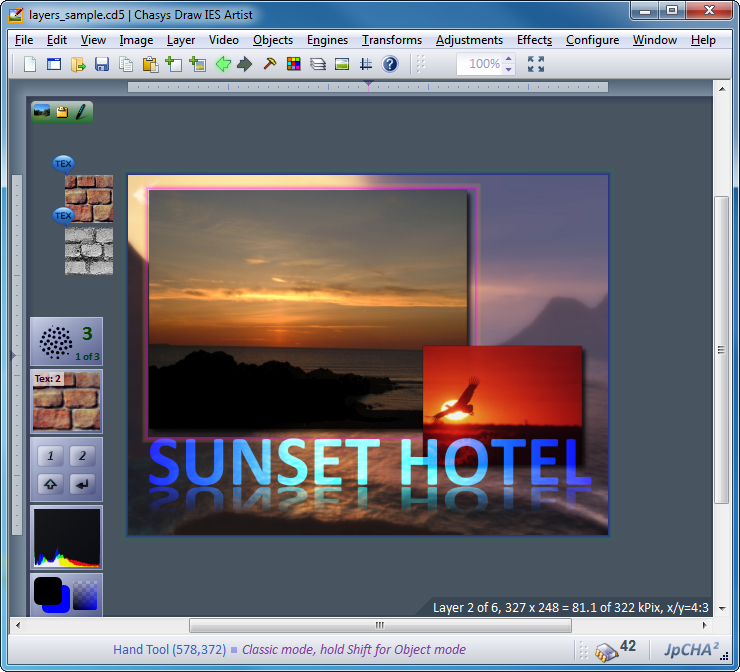The image size is (740, 672).
Task: Open the Adjustments menu
Action: [469, 40]
